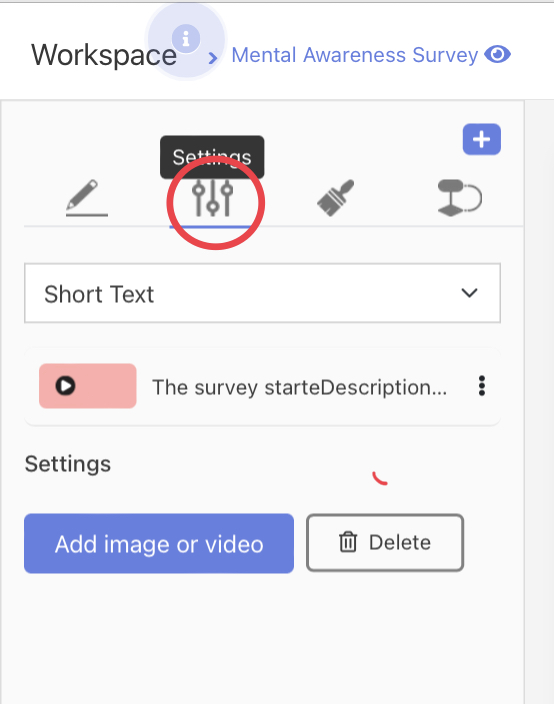Toggle preview with the eye icon

point(497,55)
